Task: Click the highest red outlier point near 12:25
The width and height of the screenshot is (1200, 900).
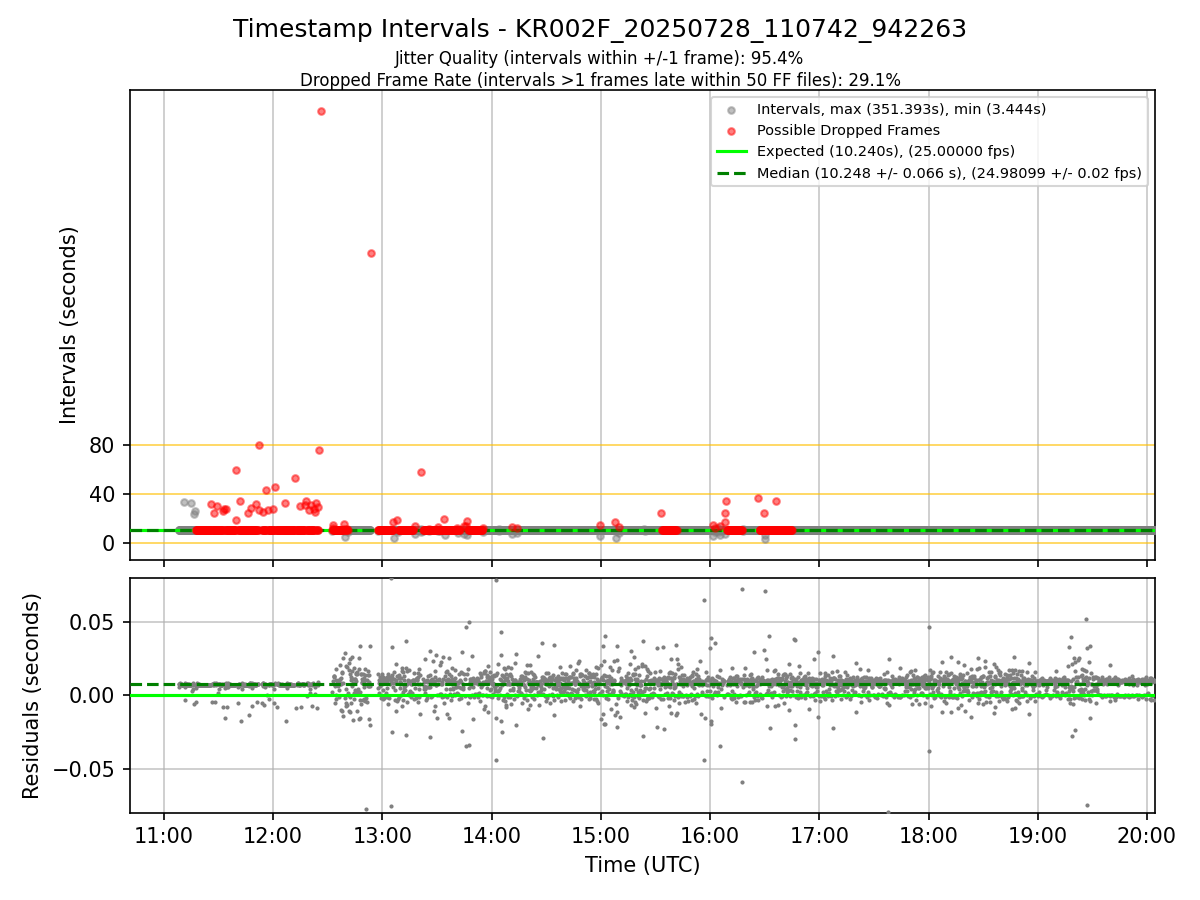Action: [x=321, y=111]
